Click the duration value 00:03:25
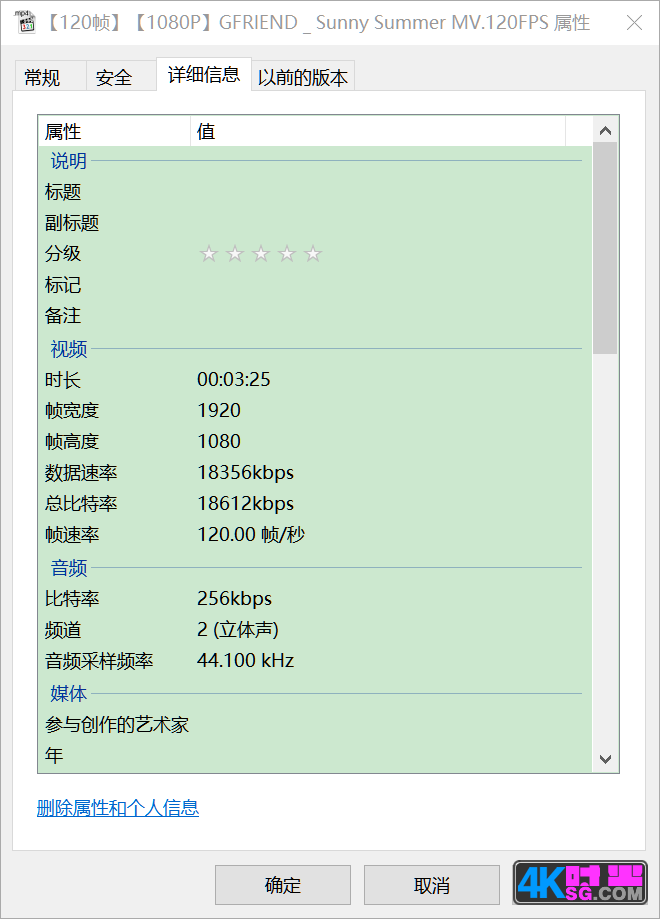 [x=234, y=380]
